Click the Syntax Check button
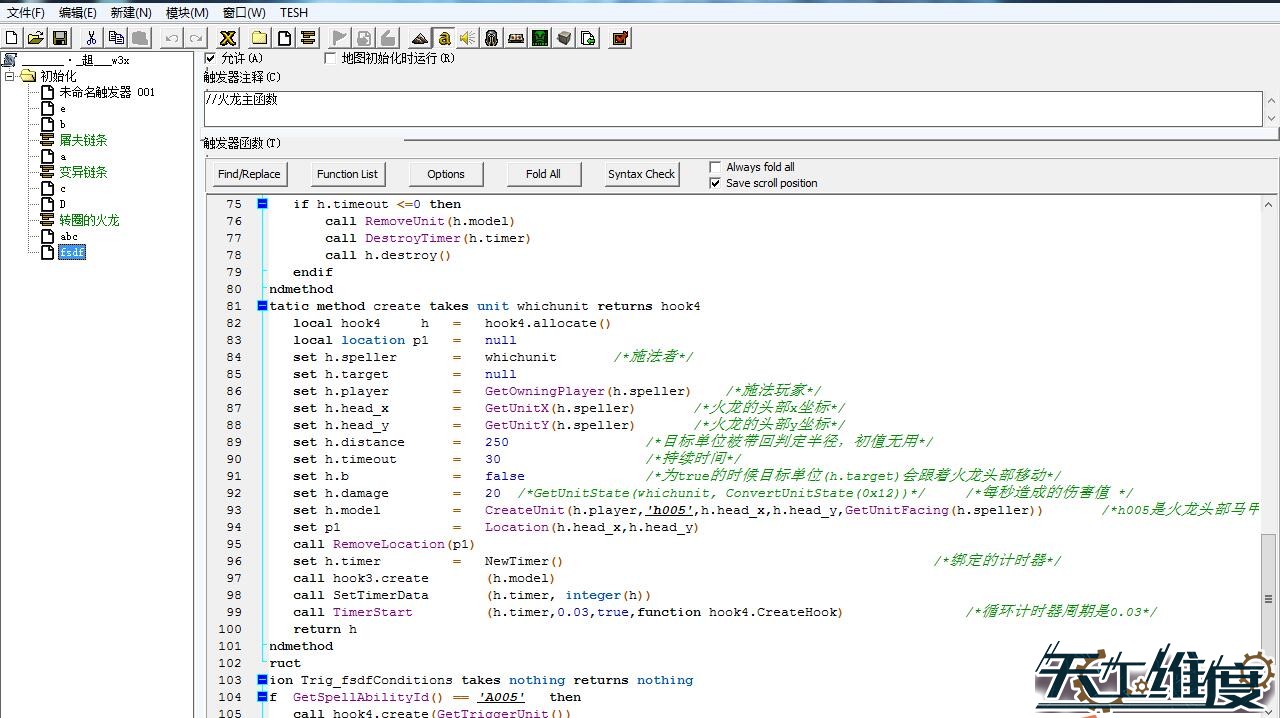The image size is (1280, 718). (641, 174)
